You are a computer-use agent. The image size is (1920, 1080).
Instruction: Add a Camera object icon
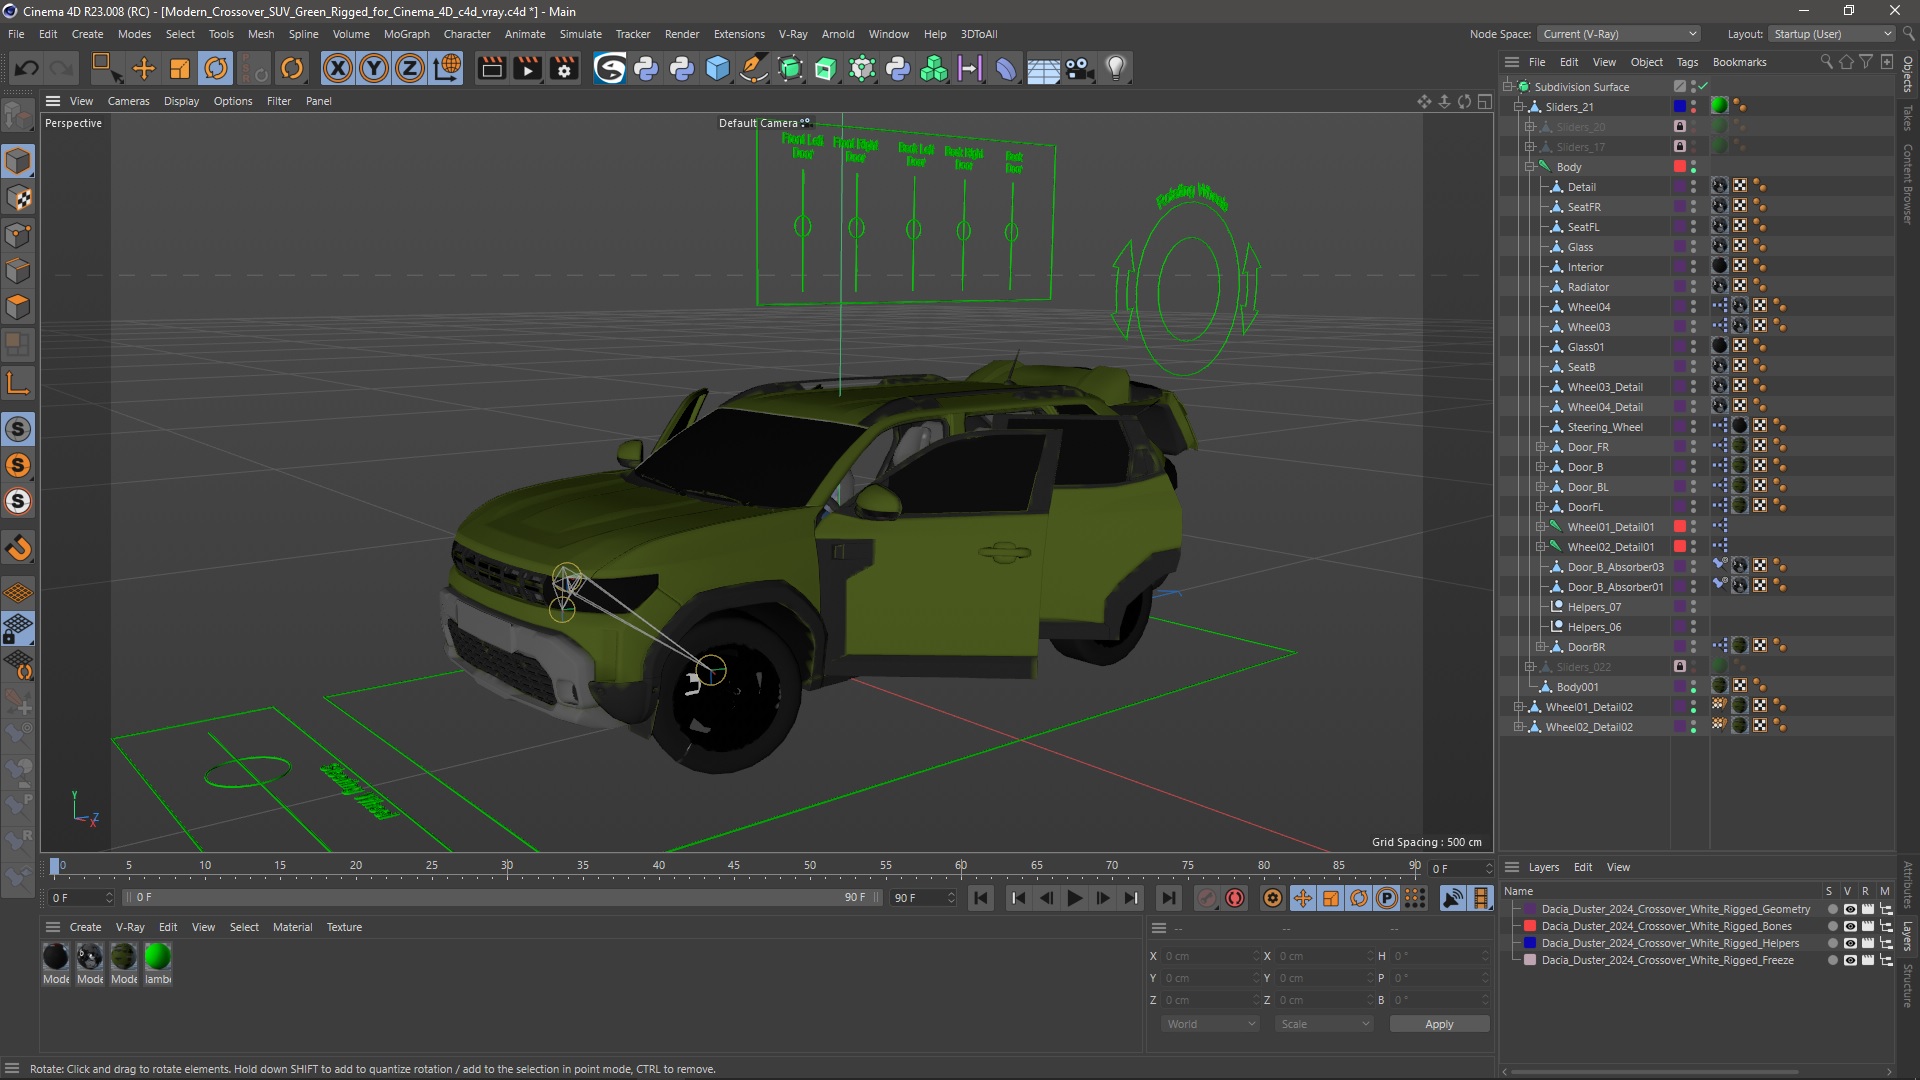[x=1079, y=68]
